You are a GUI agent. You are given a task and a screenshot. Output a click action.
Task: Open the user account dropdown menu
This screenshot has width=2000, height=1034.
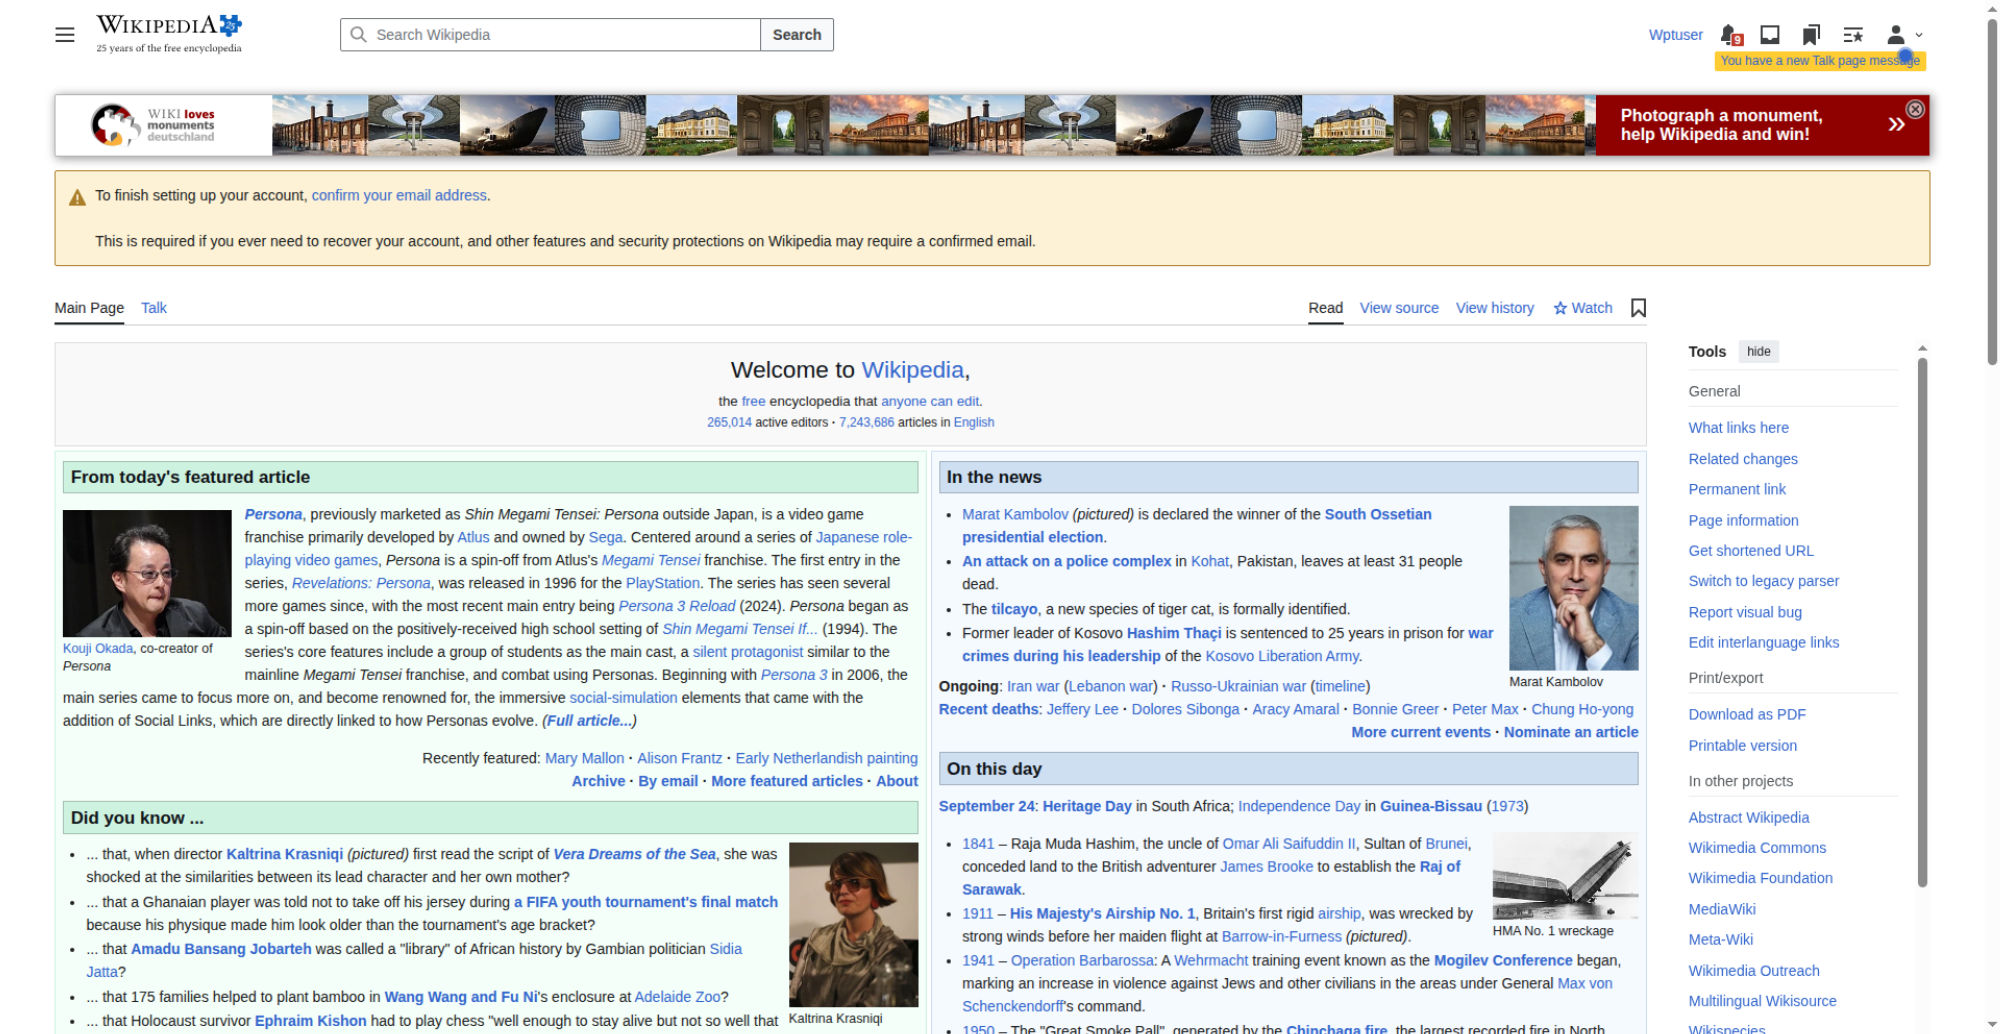pyautogui.click(x=1904, y=35)
